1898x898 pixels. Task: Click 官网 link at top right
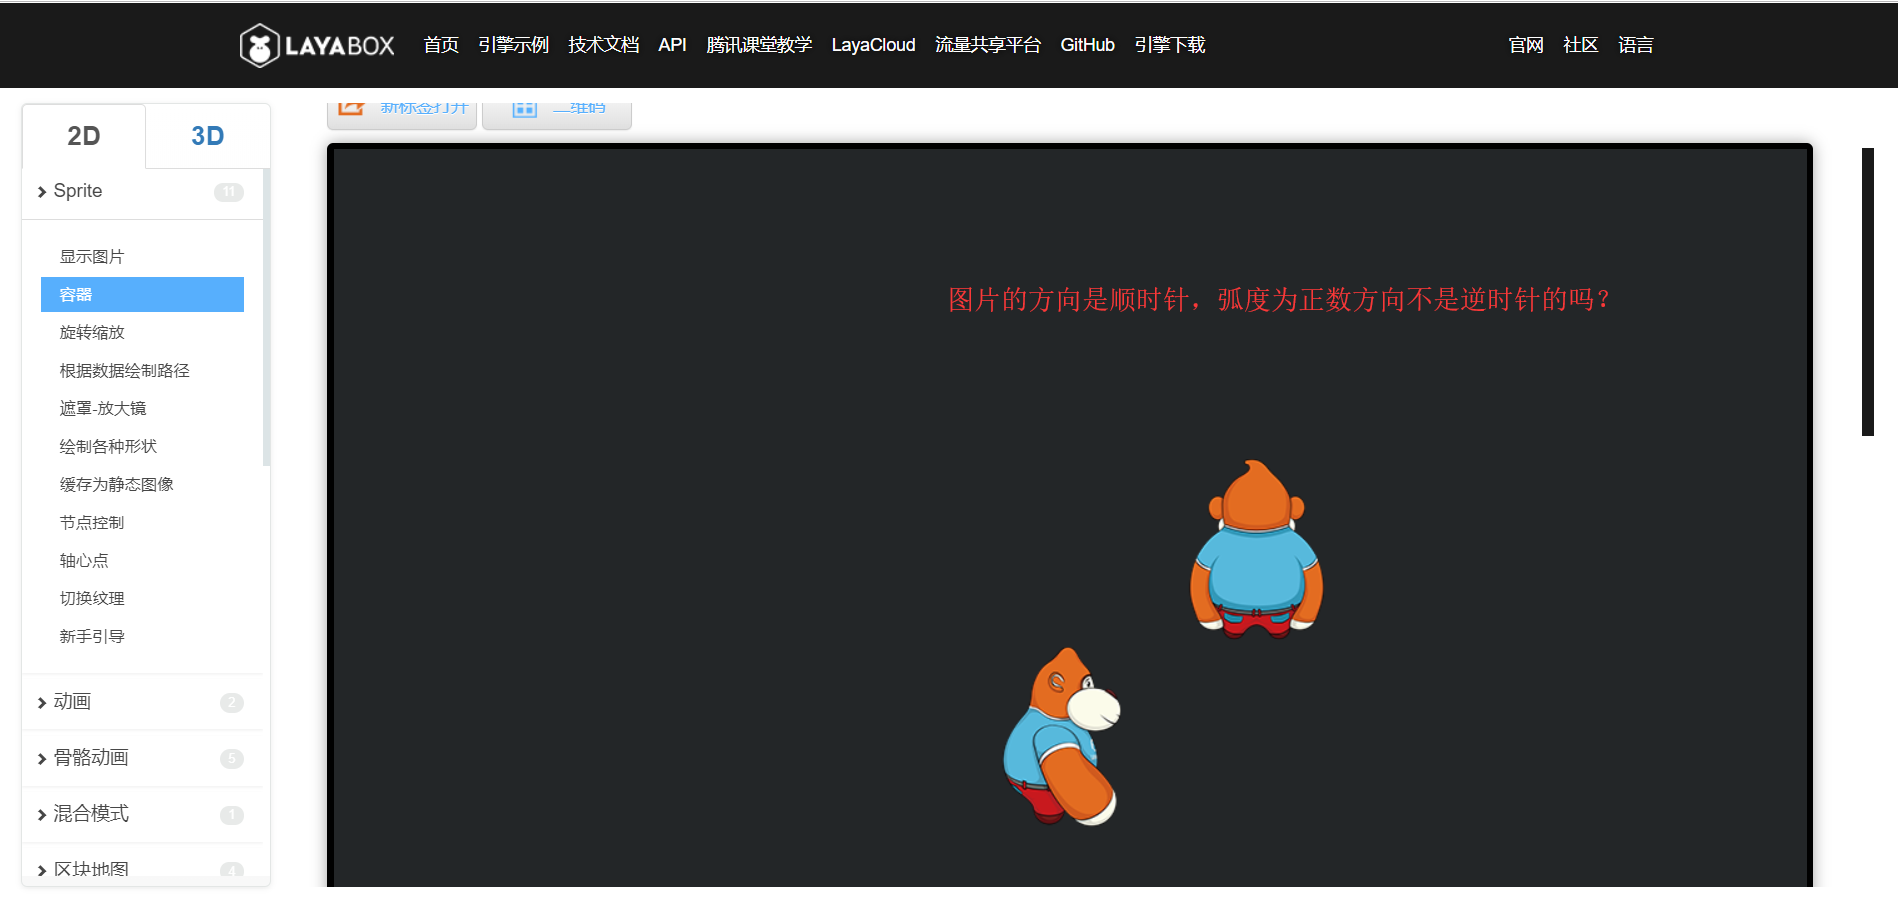pos(1526,45)
